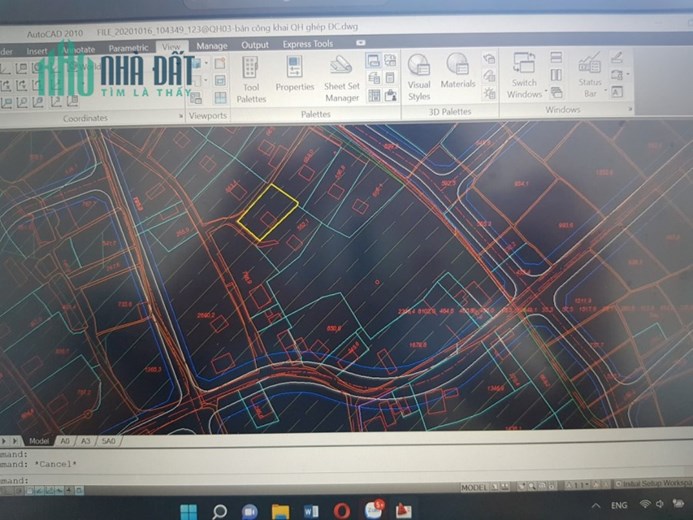Switch to the A3 layout tab
693x520 pixels.
pos(85,441)
